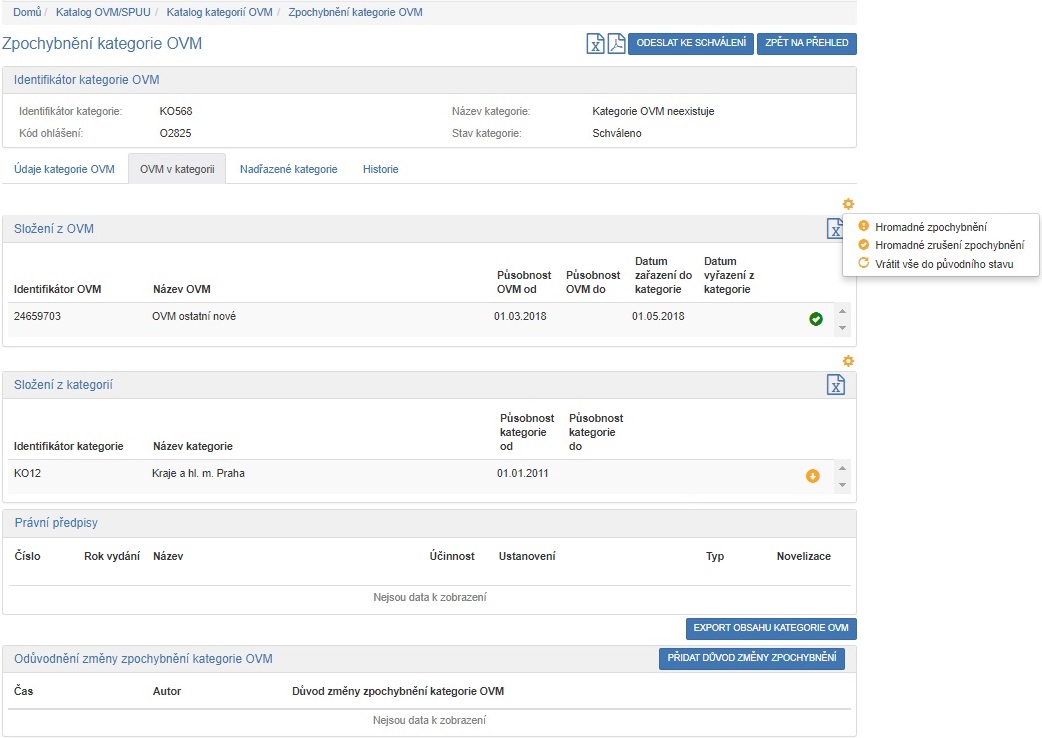Open gear menu above Složení z OVM
Viewport: 1042px width, 738px height.
pyautogui.click(x=848, y=204)
